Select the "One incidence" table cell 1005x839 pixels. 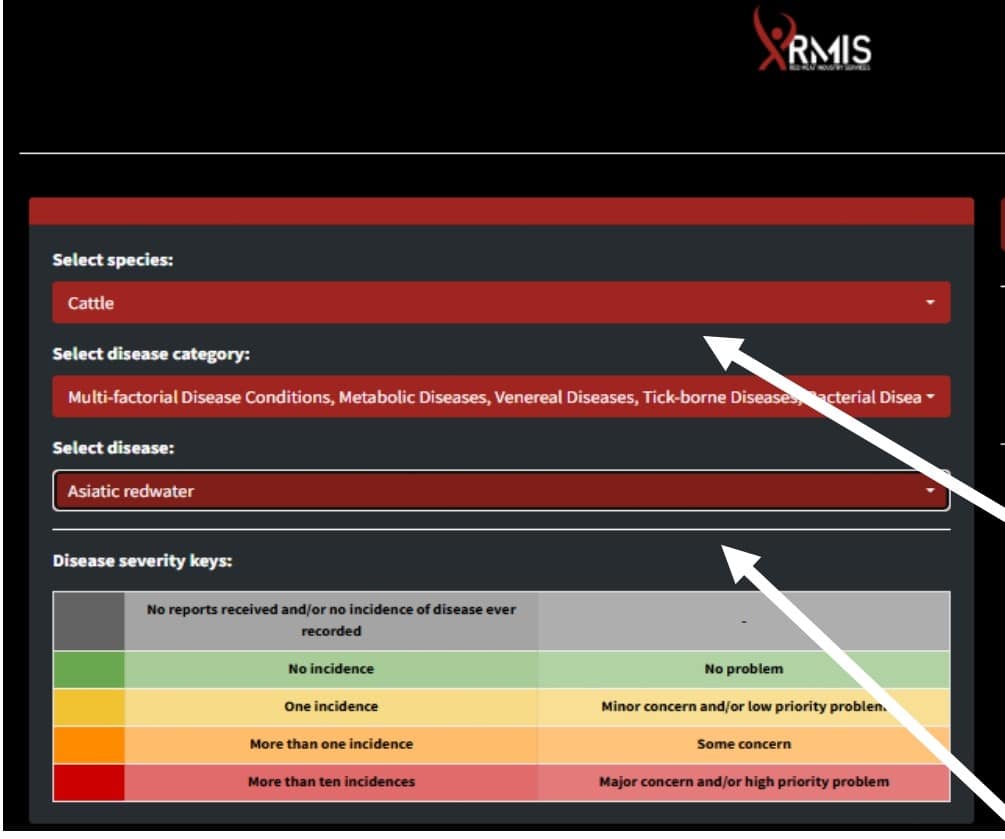(x=331, y=706)
